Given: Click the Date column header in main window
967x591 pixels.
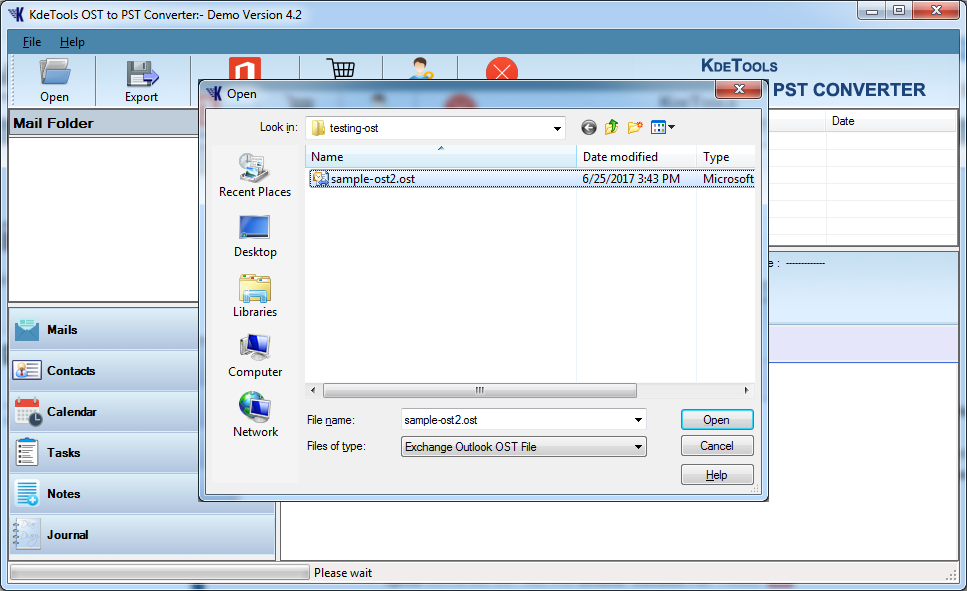Looking at the screenshot, I should tap(891, 121).
